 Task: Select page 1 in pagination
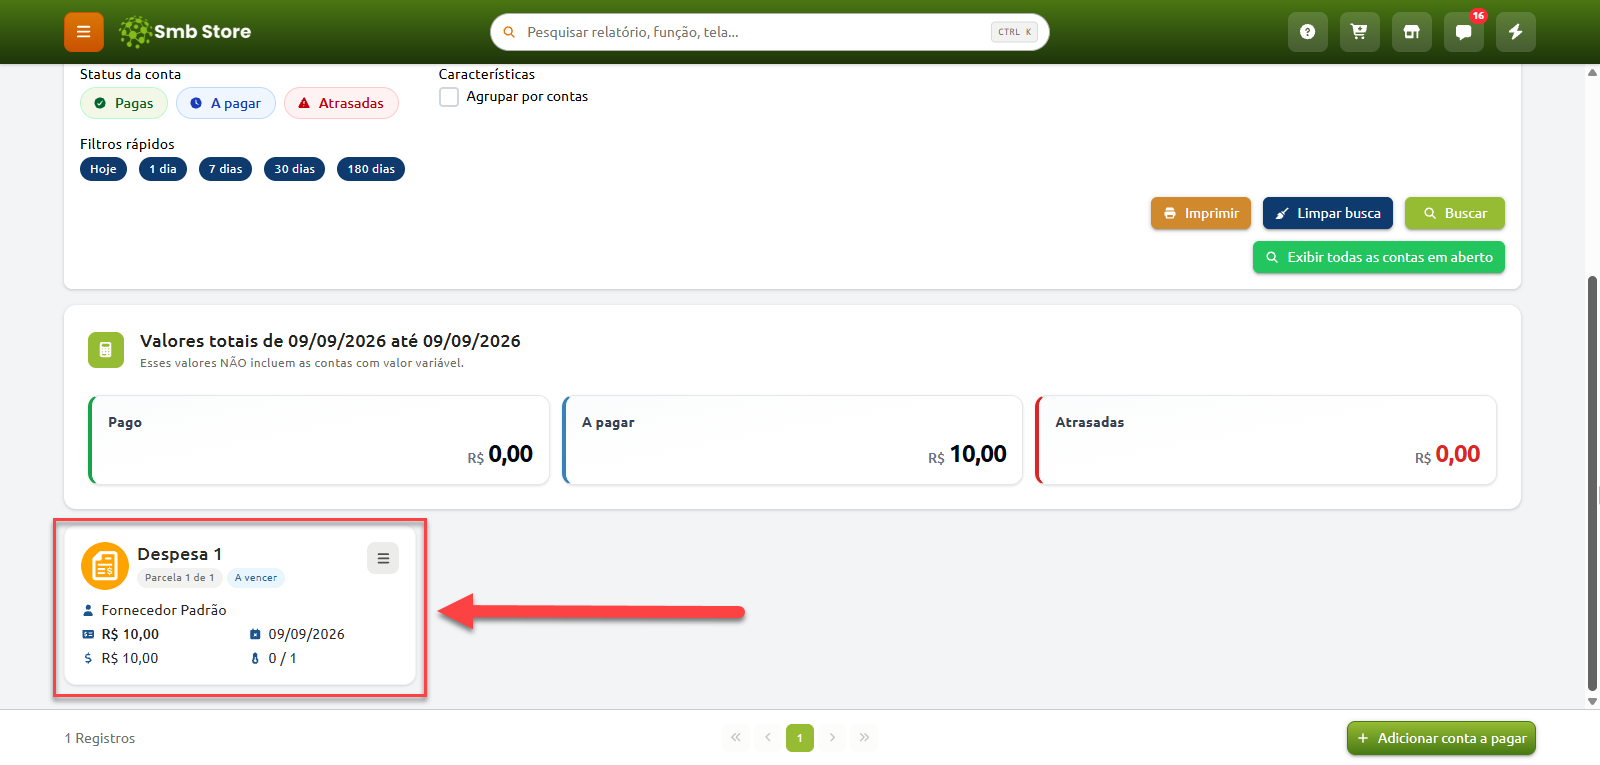click(800, 738)
